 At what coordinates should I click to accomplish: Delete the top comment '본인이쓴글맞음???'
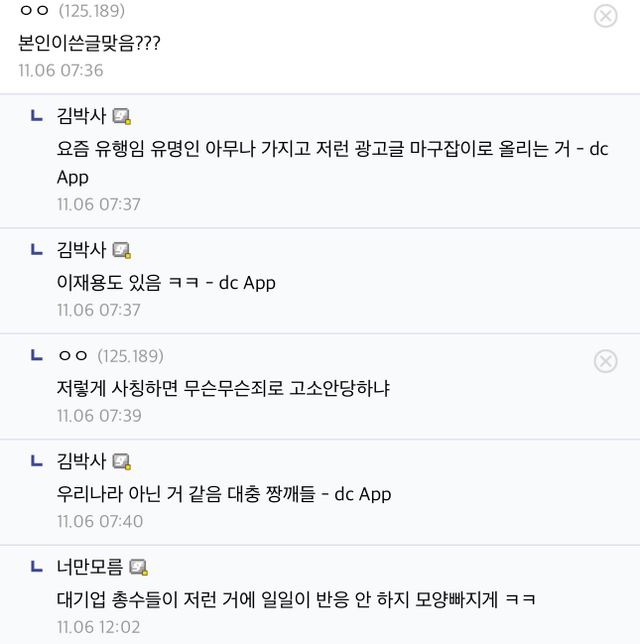tap(605, 16)
